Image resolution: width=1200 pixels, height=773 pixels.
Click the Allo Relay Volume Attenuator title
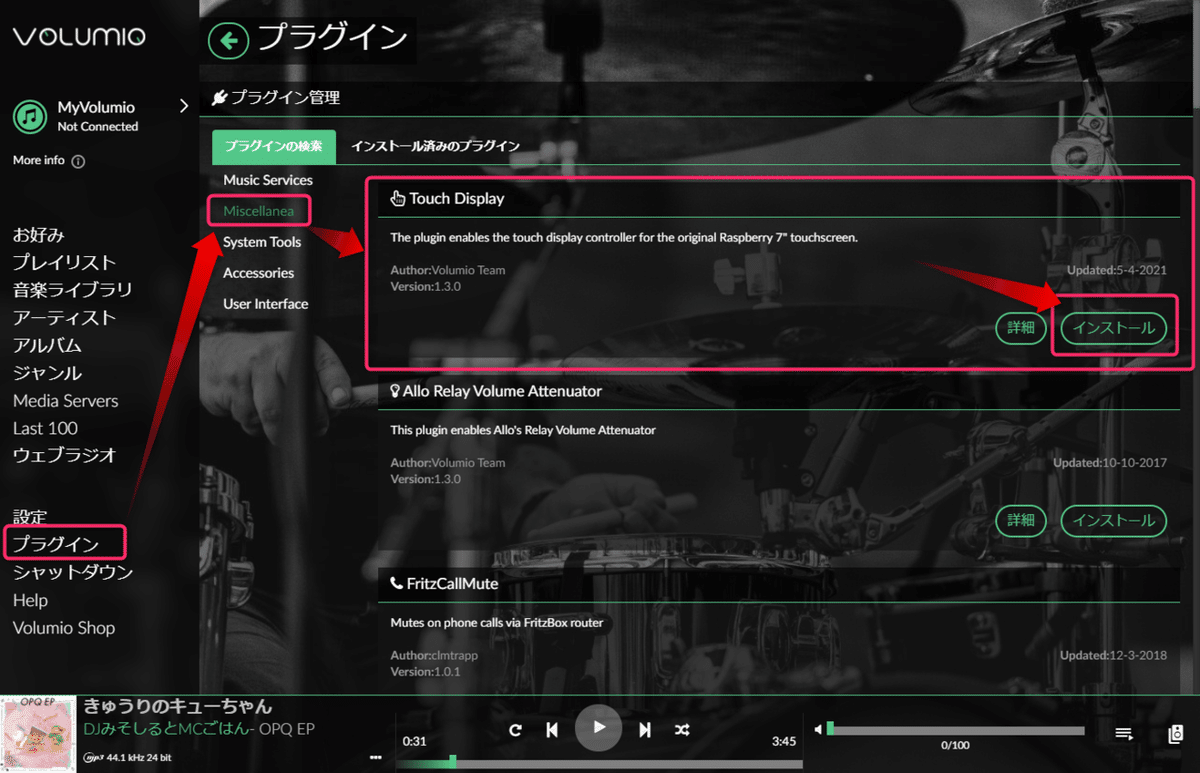click(502, 391)
